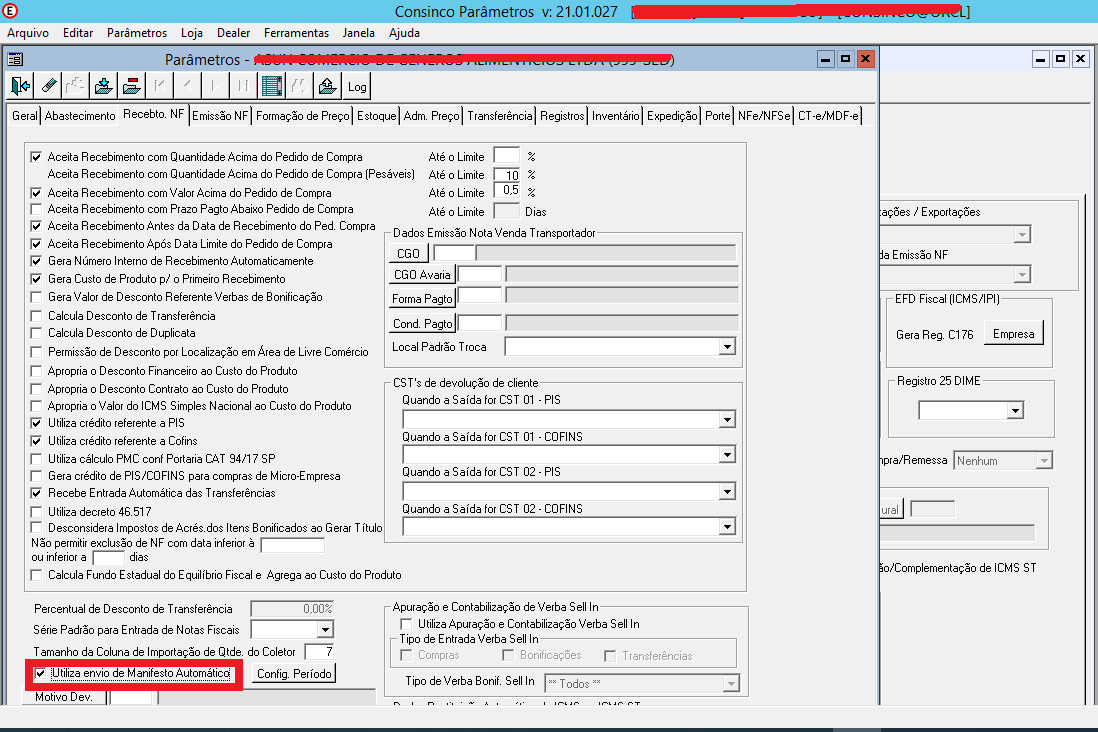Expand Quando a Saída for CST 01 - PIS dropdown
This screenshot has width=1098, height=732.
coord(727,420)
